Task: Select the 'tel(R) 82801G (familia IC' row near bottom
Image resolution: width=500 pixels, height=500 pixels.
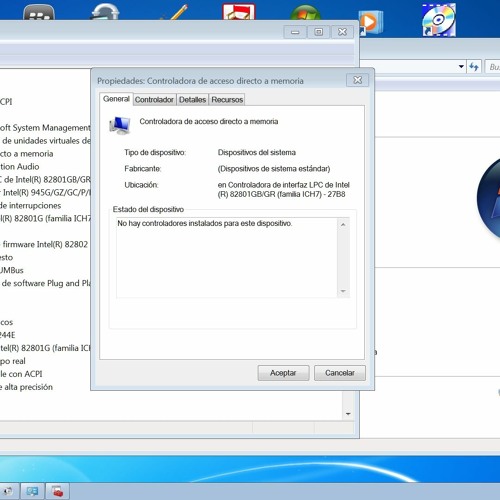Action: (x=45, y=348)
